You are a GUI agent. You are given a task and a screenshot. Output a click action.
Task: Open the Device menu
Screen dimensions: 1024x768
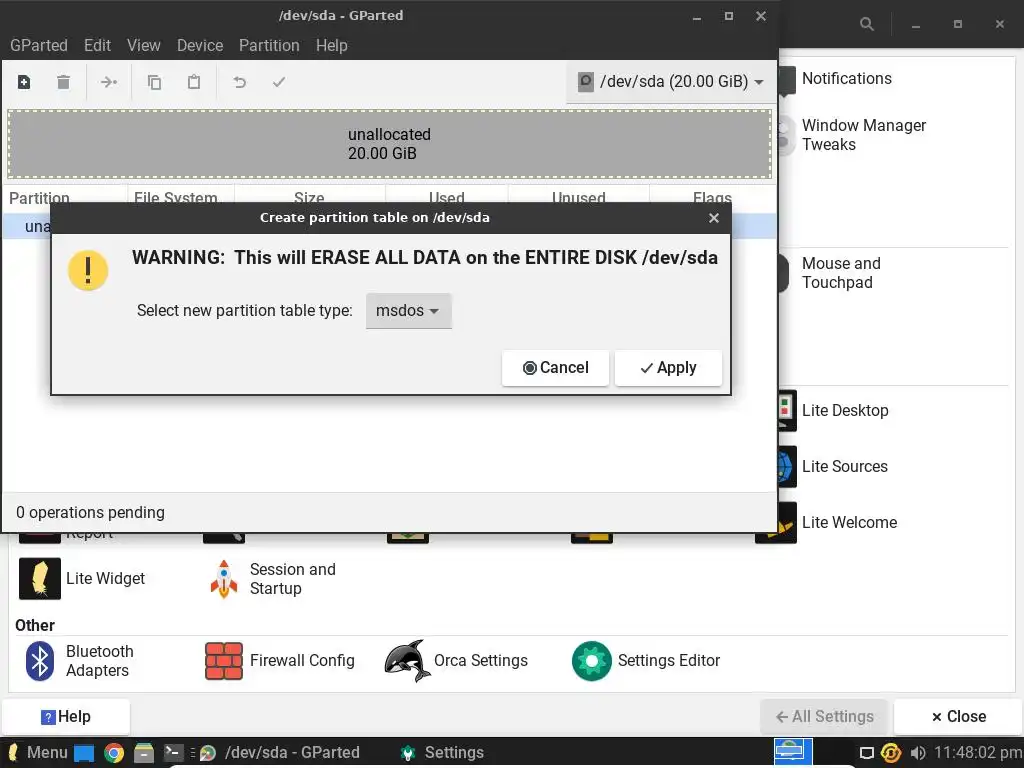(200, 45)
